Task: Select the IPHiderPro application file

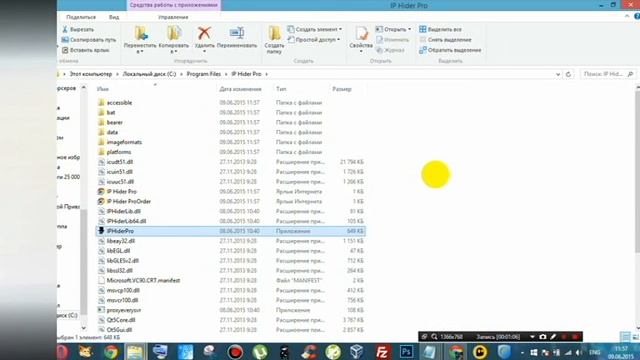Action: 231,231
